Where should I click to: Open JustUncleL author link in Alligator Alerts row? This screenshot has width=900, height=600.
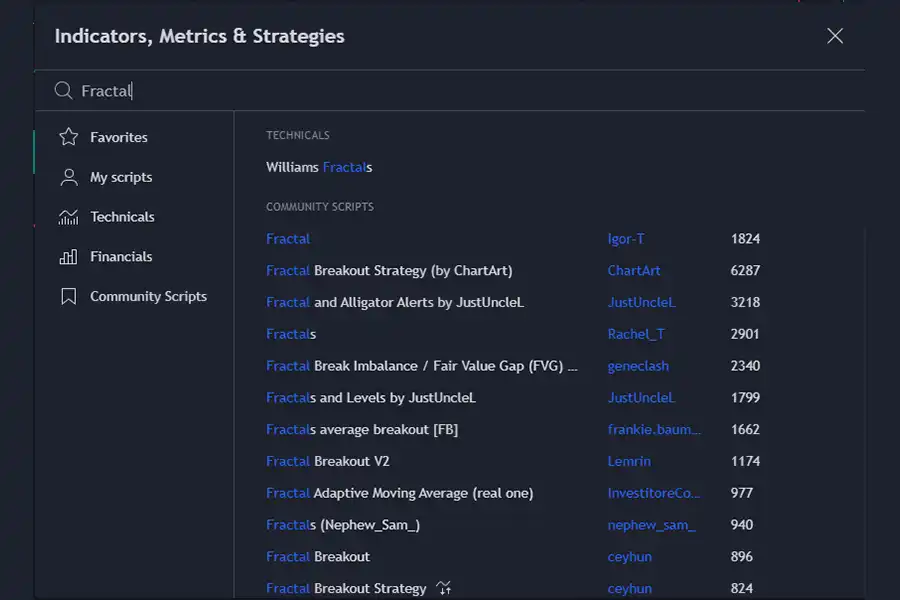tap(641, 302)
